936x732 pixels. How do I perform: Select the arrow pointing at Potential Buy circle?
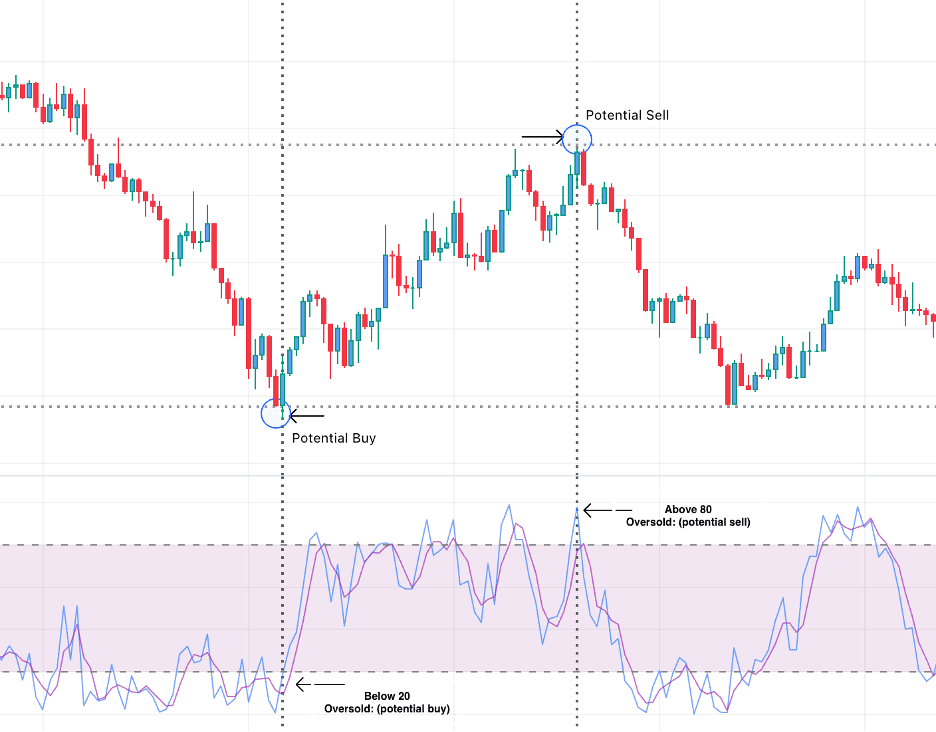tap(307, 415)
